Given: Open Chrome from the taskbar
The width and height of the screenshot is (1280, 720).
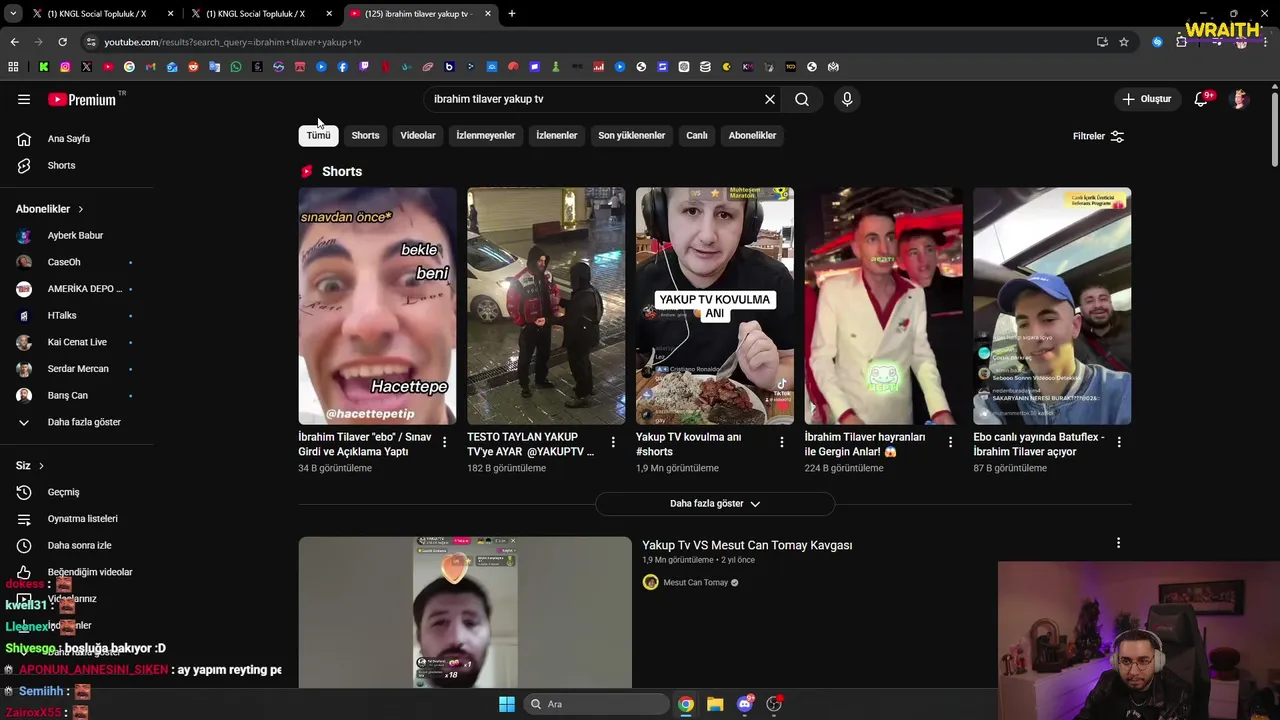Looking at the screenshot, I should pyautogui.click(x=686, y=704).
